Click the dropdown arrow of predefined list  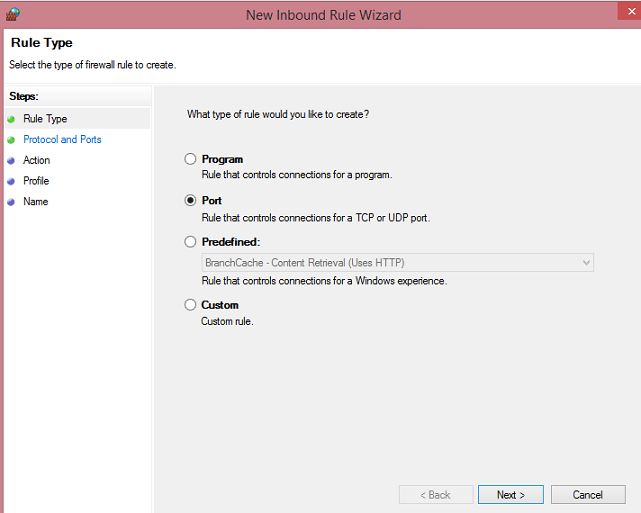pyautogui.click(x=586, y=262)
